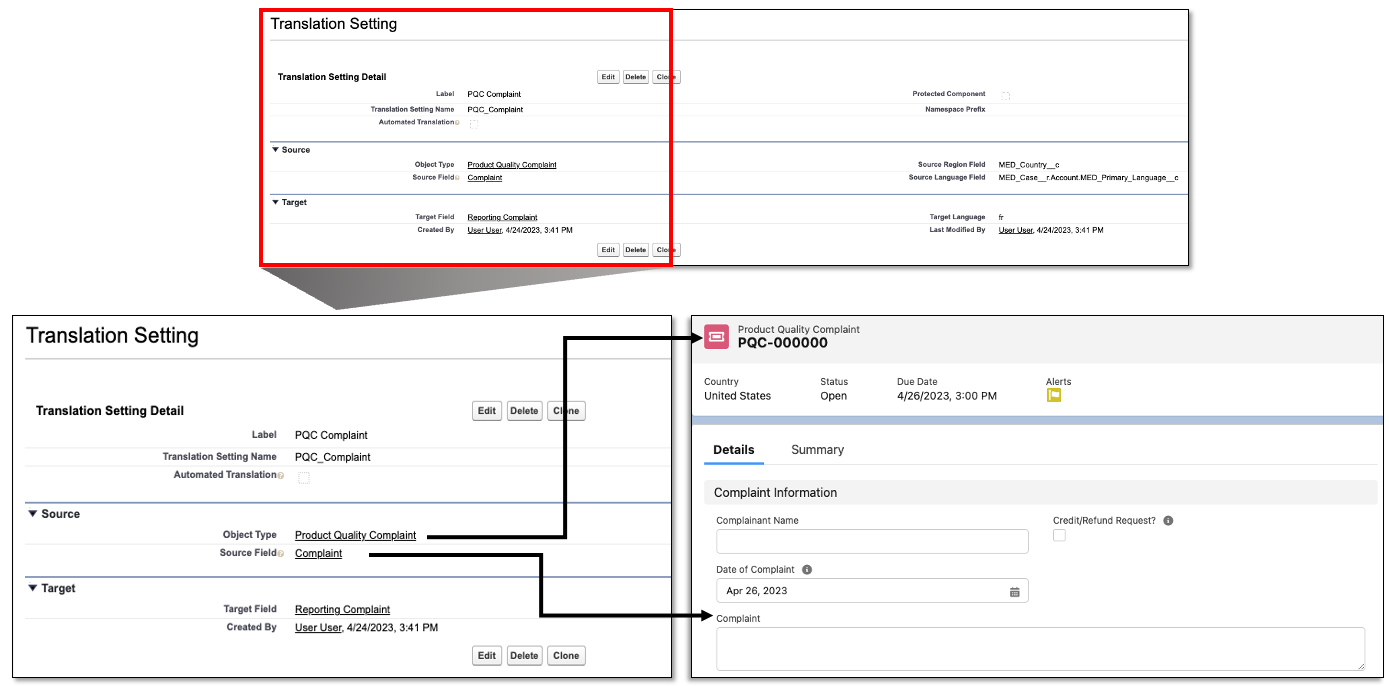Collapse the Source section in small top panel
This screenshot has width=1389, height=686.
point(276,150)
